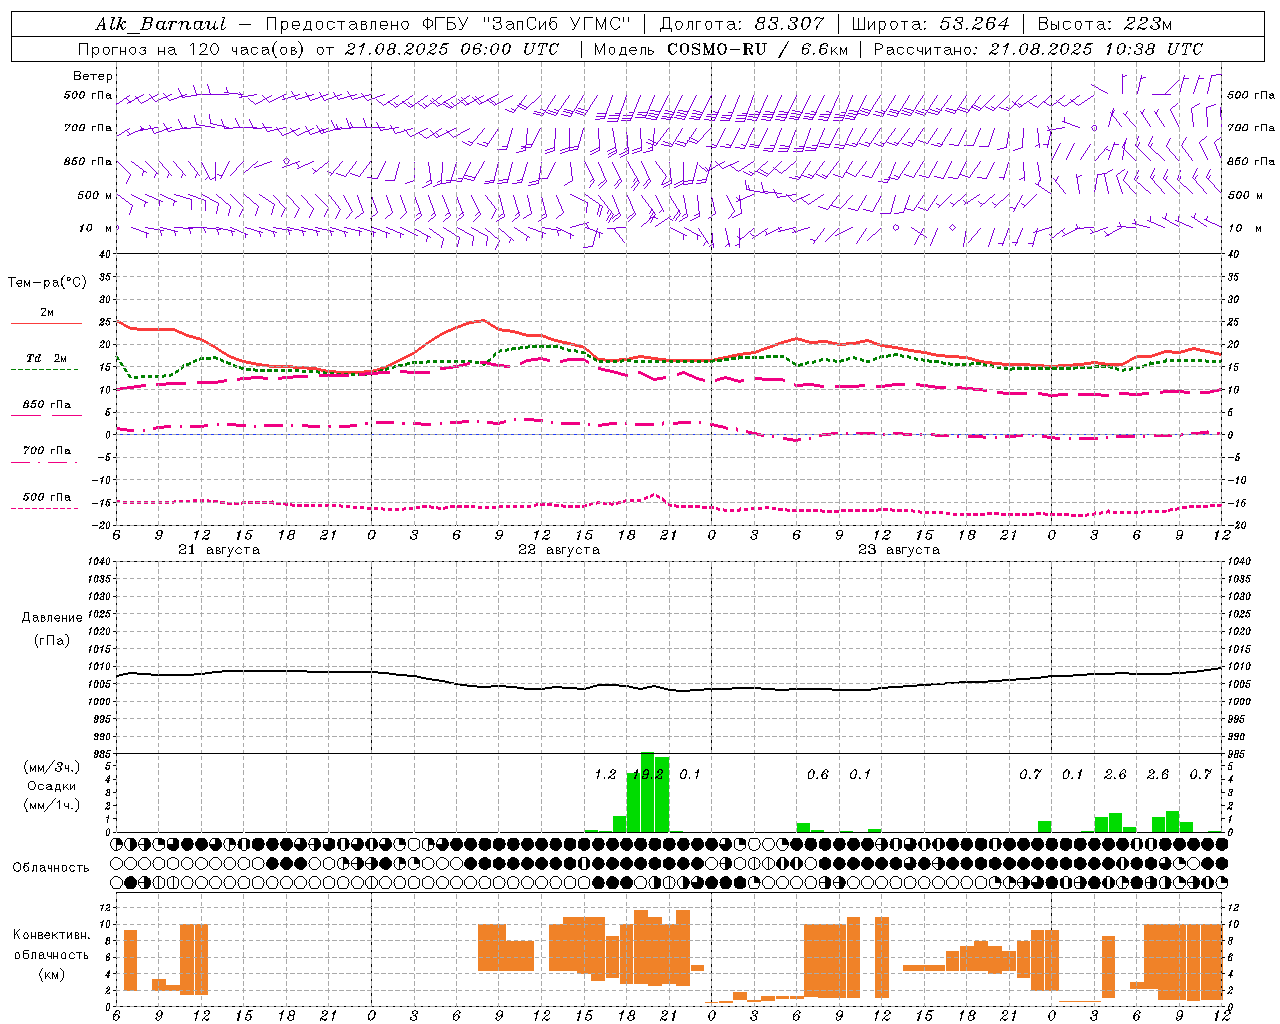Image resolution: width=1280 pixels, height=1024 pixels.
Task: Click the 1.2 precipitation amount value
Action: (605, 775)
